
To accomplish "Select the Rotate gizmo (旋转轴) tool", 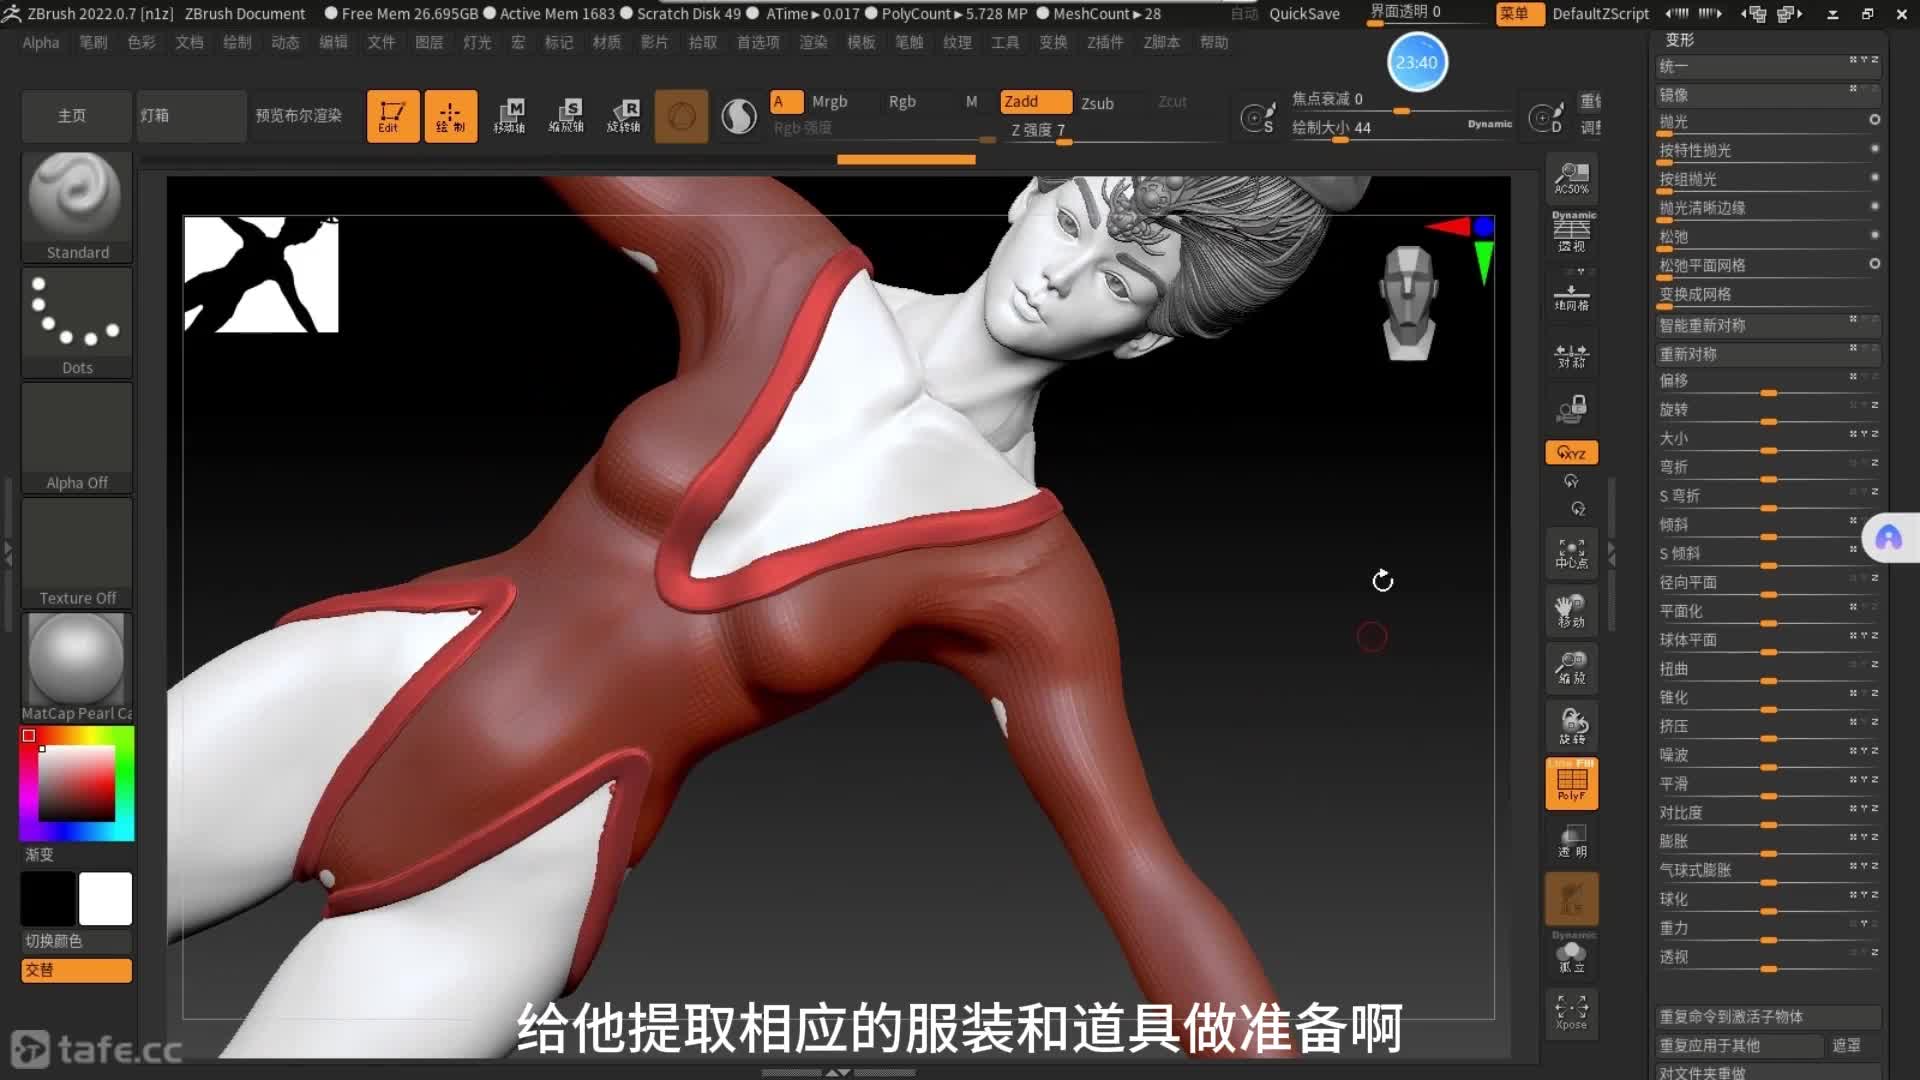I will pyautogui.click(x=624, y=116).
